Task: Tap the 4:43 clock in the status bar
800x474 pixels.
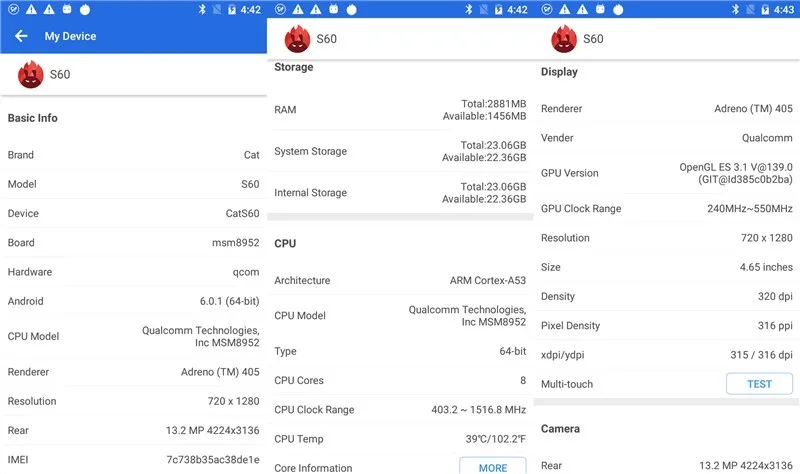Action: pyautogui.click(x=784, y=10)
